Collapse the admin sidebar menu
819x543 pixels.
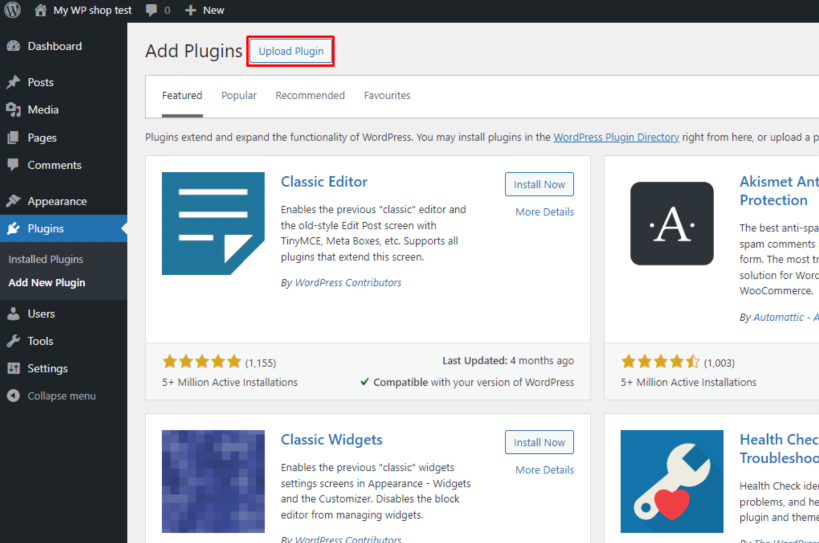(61, 396)
